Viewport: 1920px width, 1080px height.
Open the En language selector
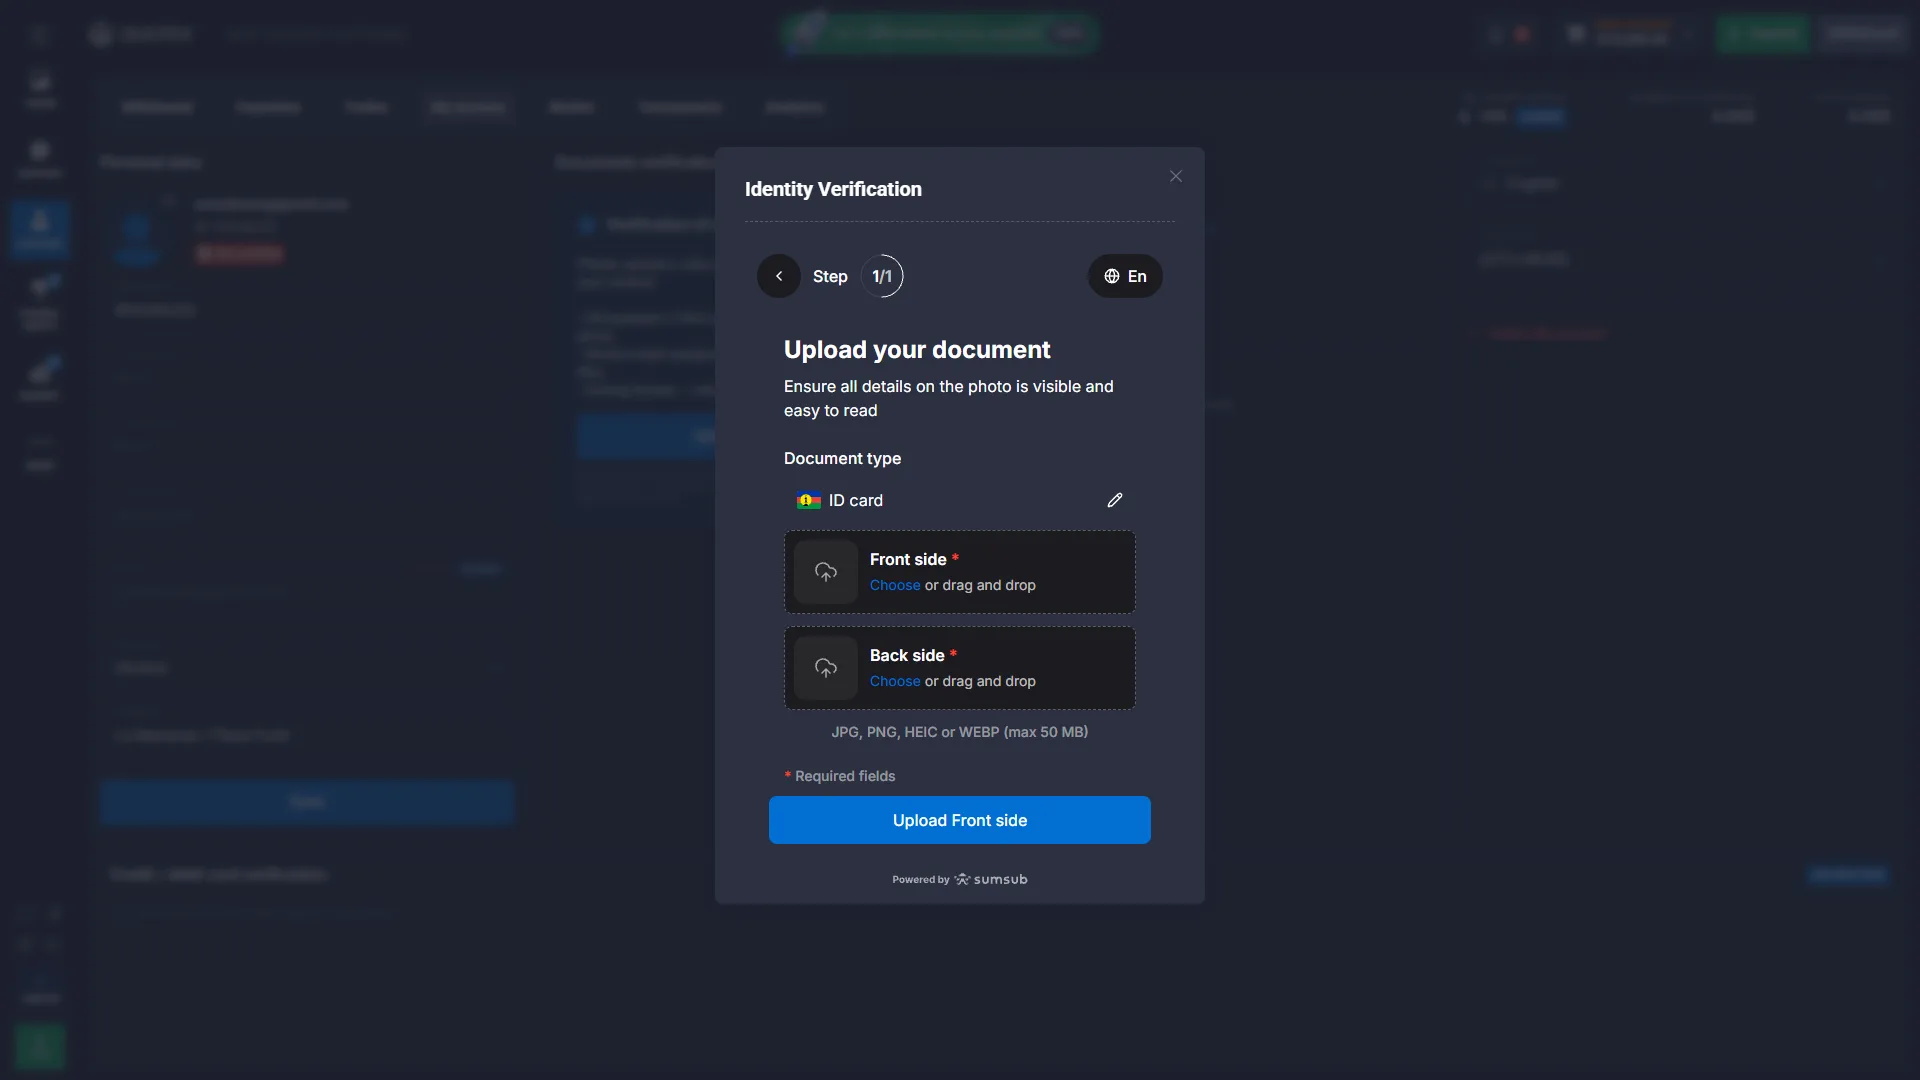click(x=1125, y=276)
